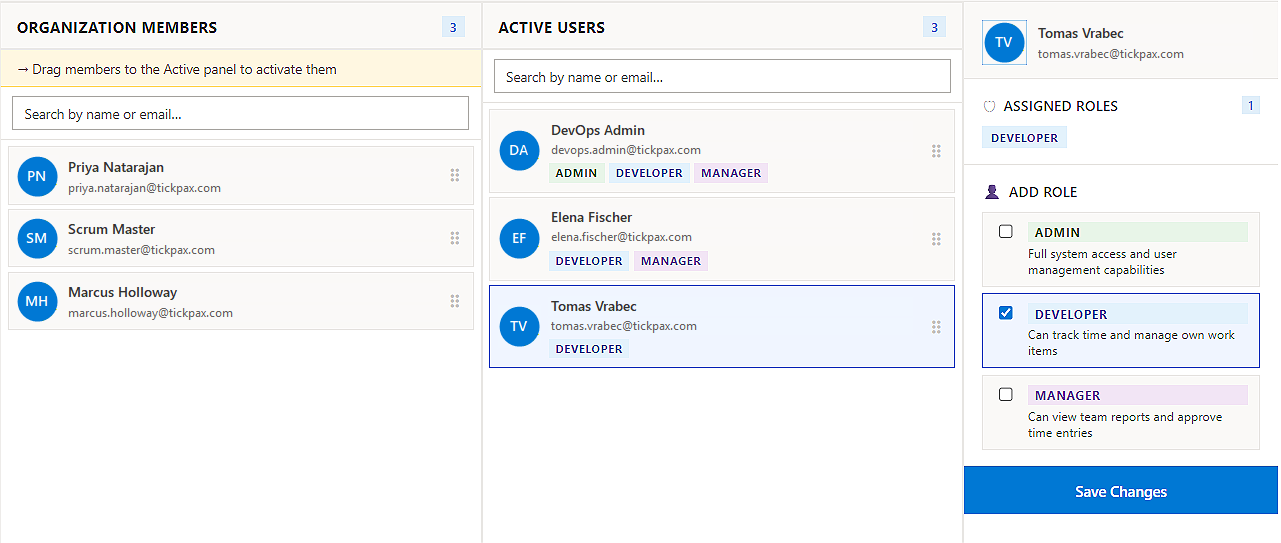Grab the drag handle on Scrum Master's row
Image resolution: width=1281 pixels, height=543 pixels.
click(455, 238)
